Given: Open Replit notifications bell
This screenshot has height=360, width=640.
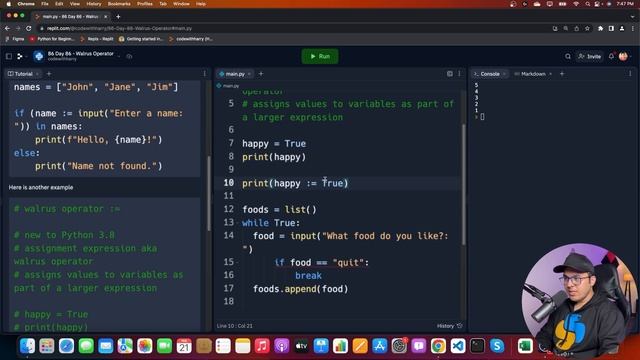Looking at the screenshot, I should pos(611,56).
